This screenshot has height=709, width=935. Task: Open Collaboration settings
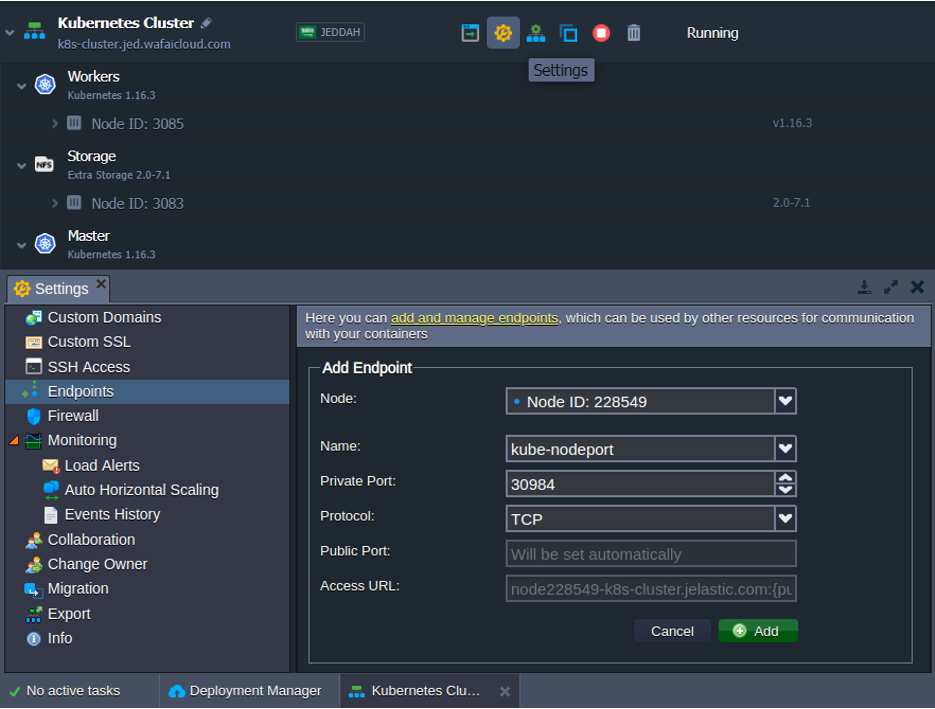click(91, 540)
